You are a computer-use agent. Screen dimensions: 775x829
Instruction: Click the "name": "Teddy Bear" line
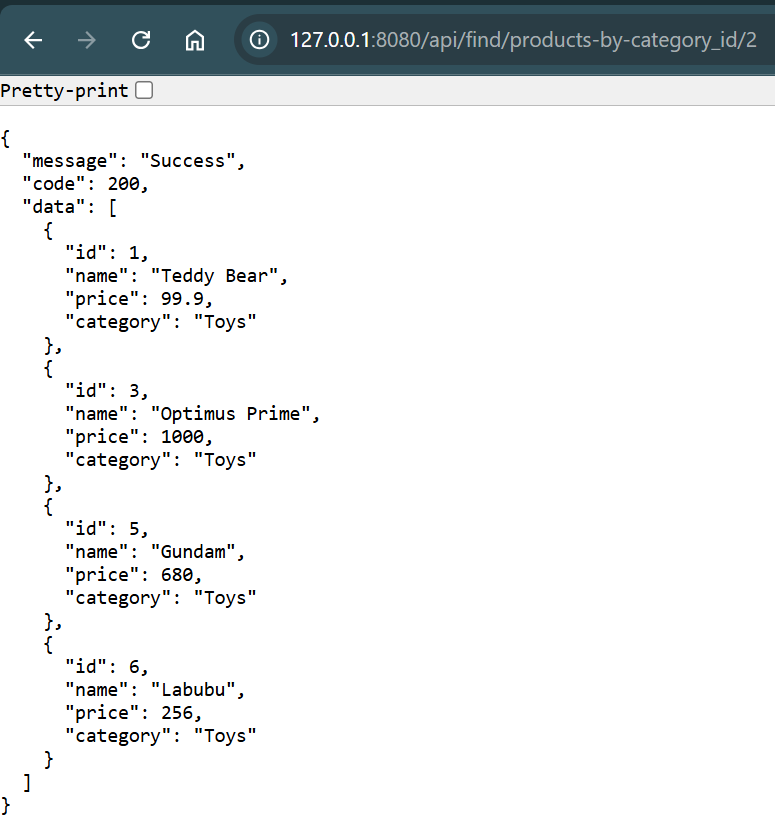(177, 276)
